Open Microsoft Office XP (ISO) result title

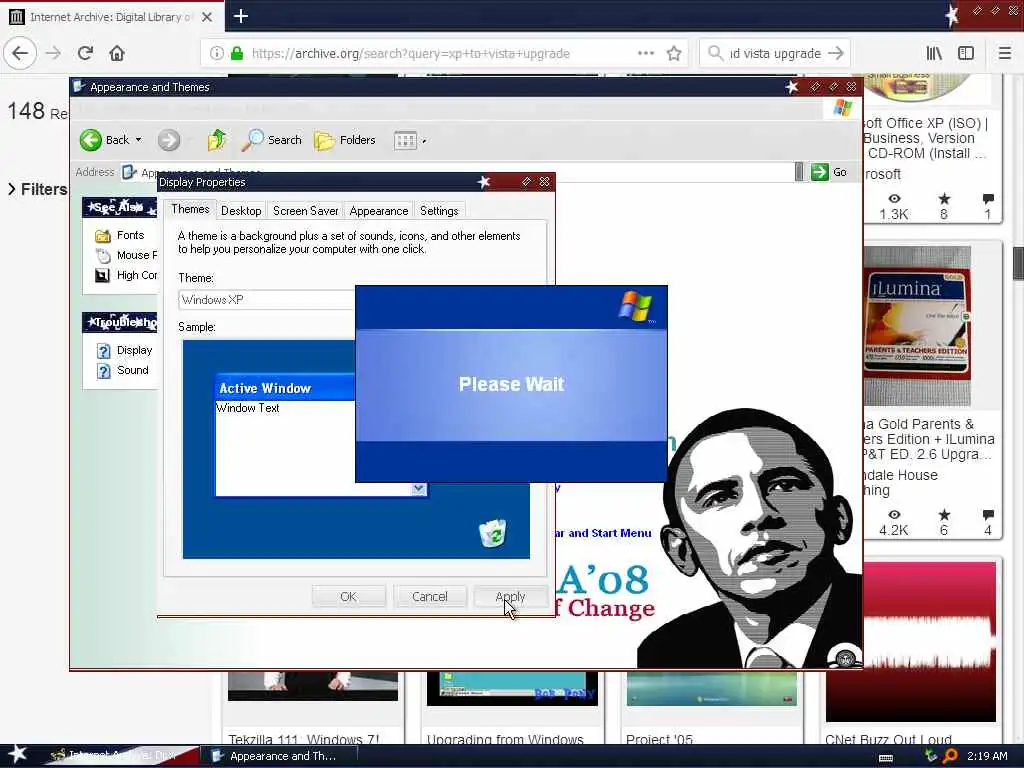926,138
